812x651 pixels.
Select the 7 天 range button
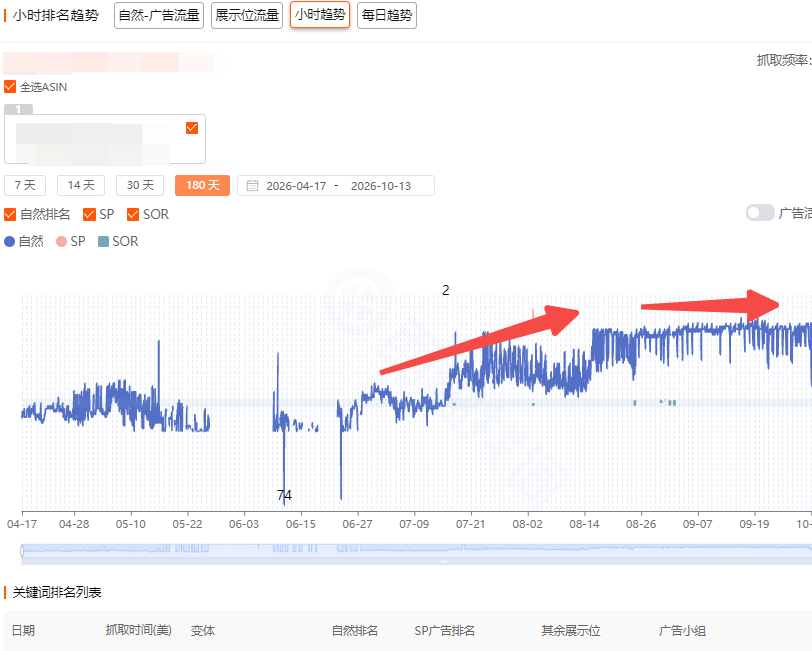point(25,185)
